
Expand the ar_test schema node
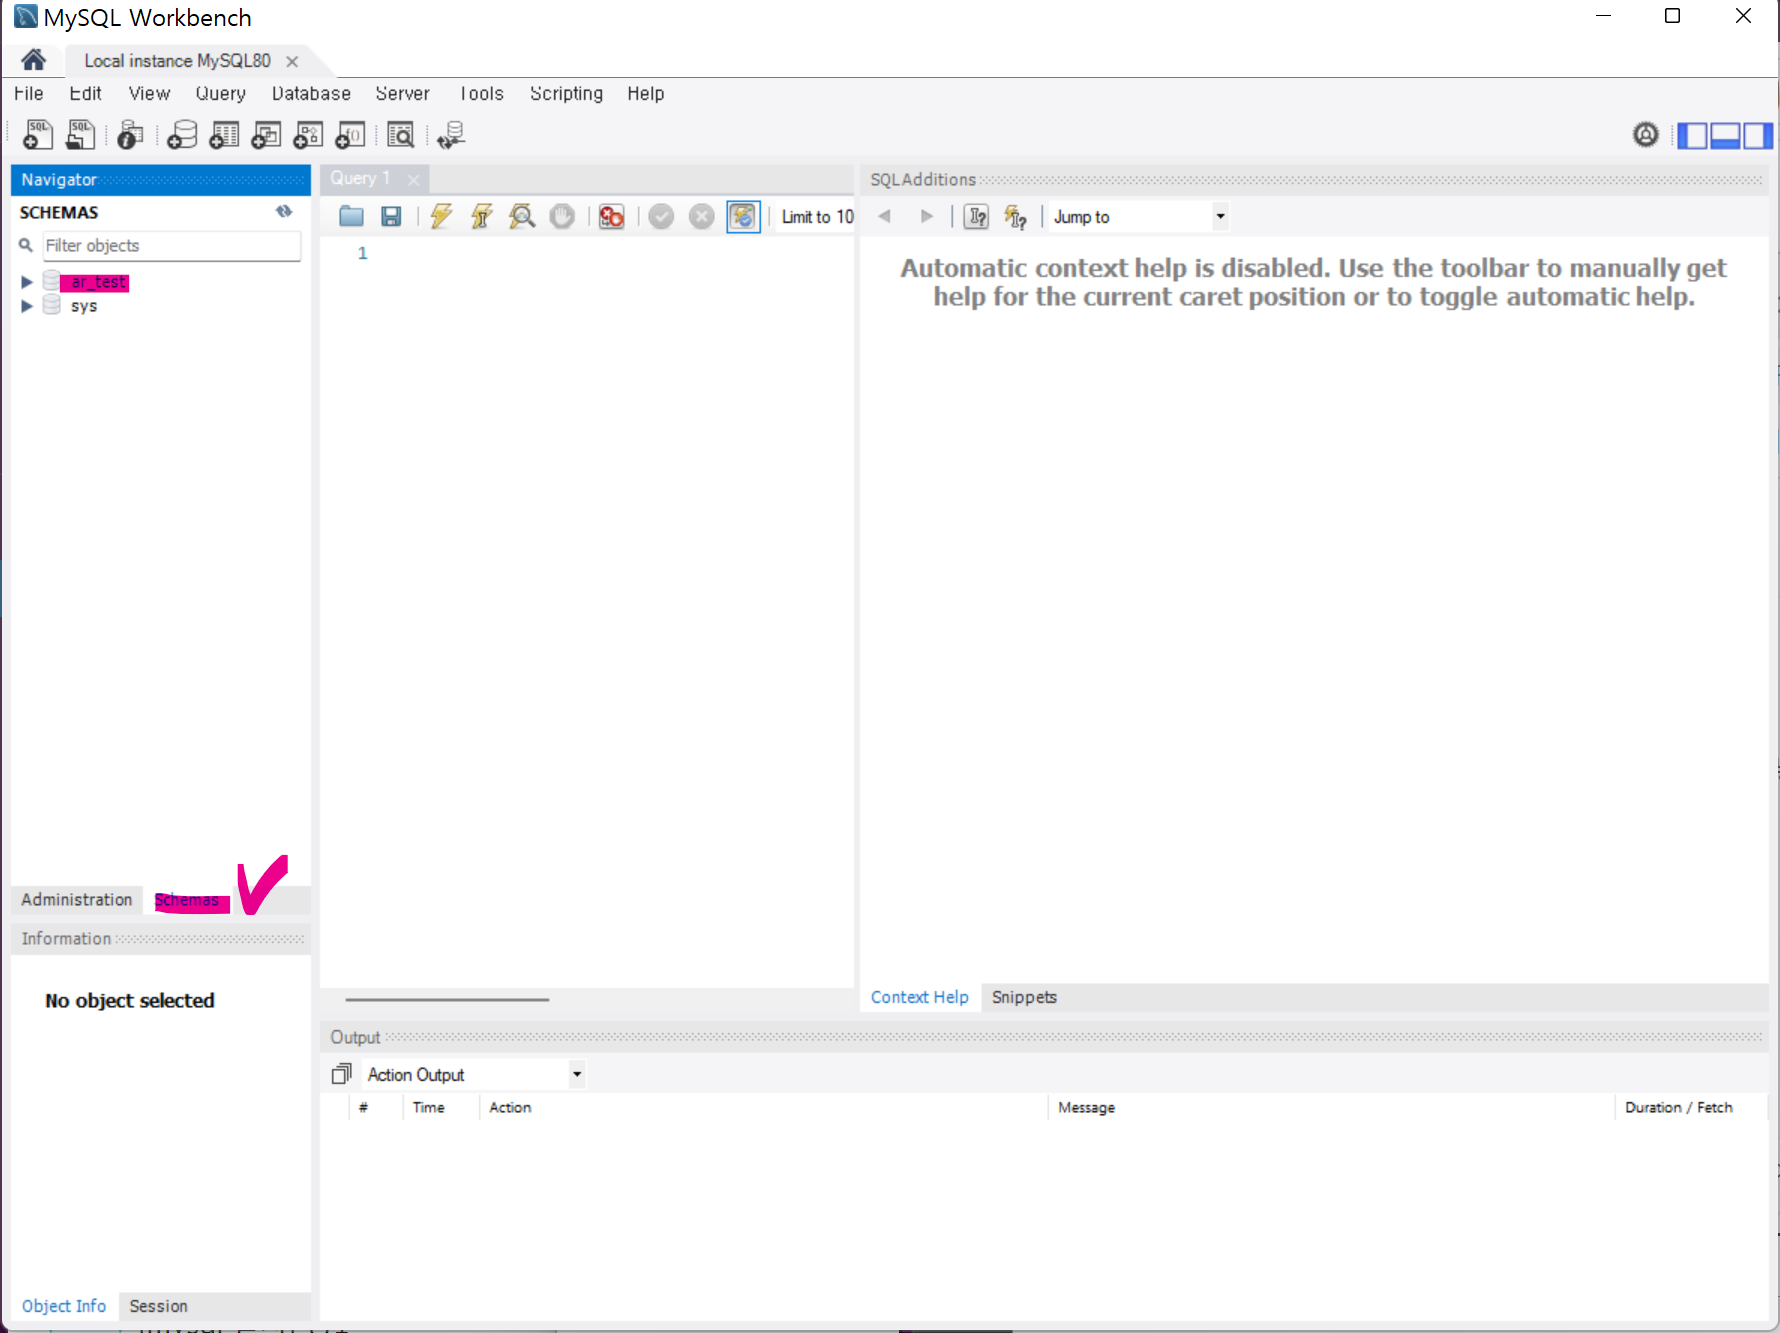point(27,282)
